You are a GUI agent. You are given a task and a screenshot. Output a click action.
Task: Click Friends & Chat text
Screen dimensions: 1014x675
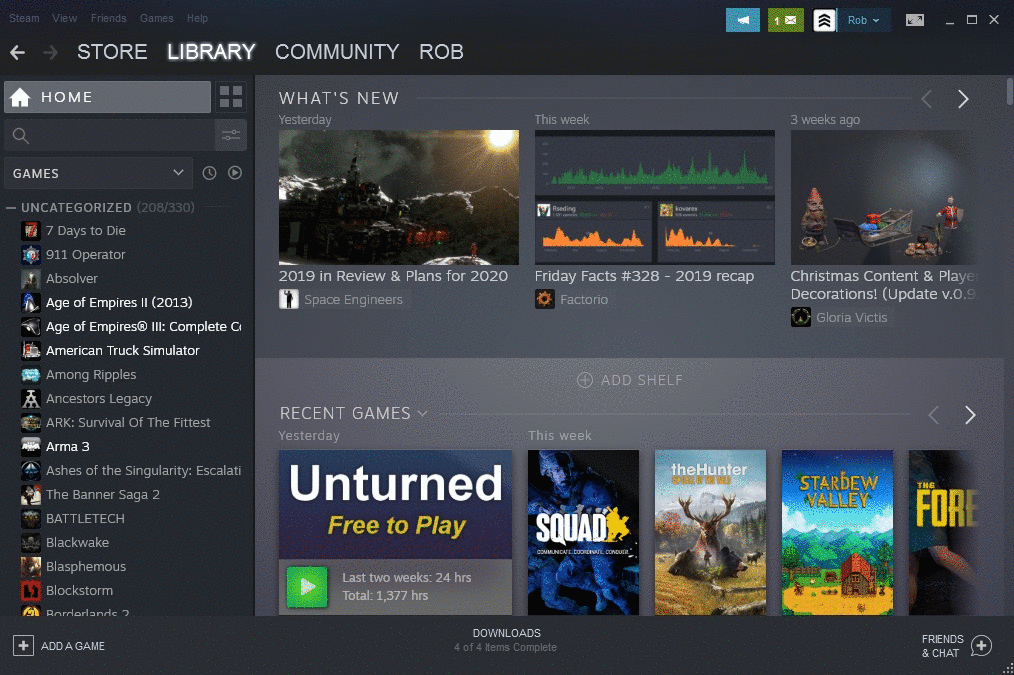[x=942, y=646]
